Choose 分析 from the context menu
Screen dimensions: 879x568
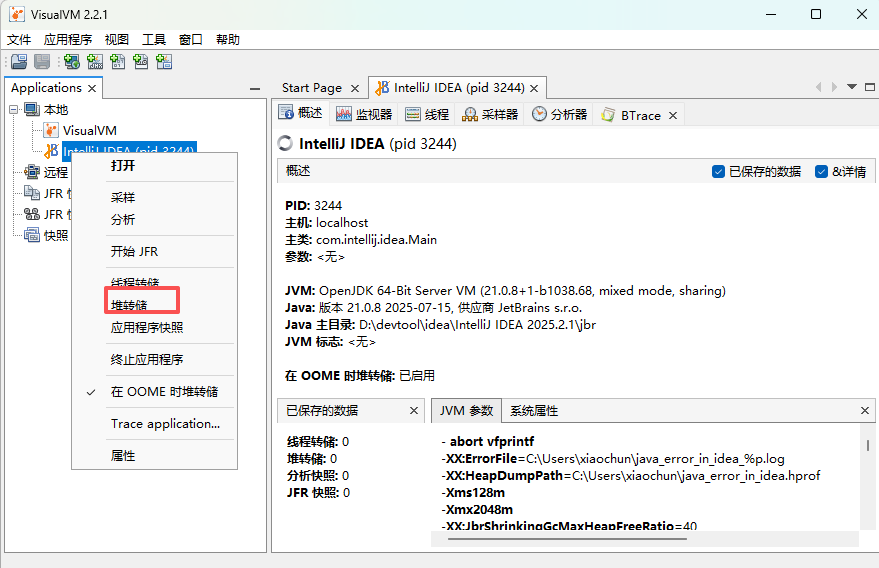pyautogui.click(x=154, y=219)
